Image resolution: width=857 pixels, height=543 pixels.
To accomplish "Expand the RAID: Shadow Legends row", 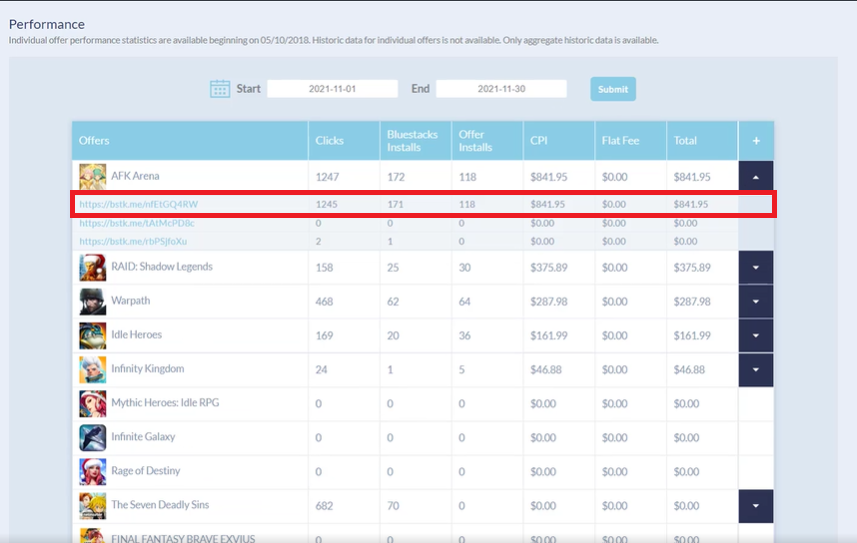I will pos(756,267).
